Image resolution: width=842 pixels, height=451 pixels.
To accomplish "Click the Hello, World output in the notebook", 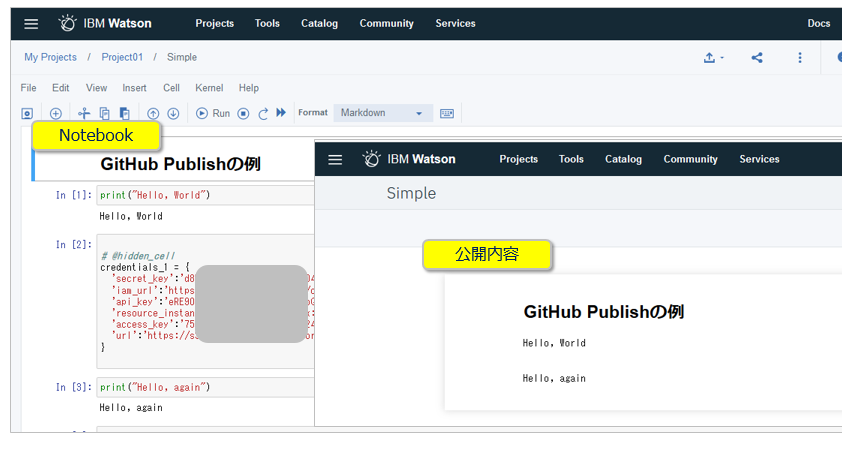I will tap(131, 216).
